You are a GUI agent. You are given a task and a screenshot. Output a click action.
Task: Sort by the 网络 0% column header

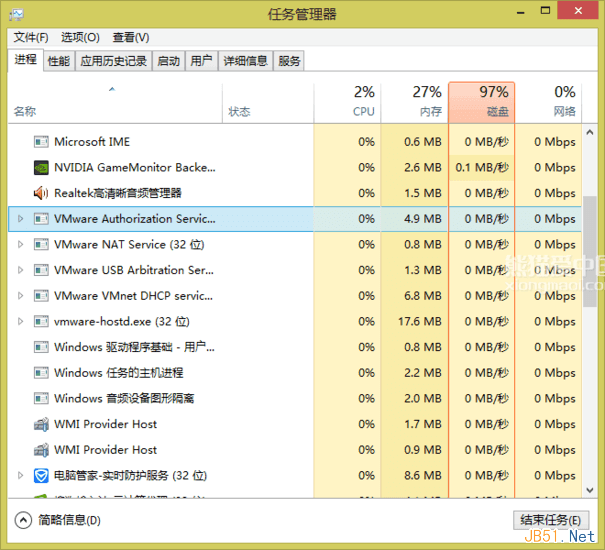549,103
